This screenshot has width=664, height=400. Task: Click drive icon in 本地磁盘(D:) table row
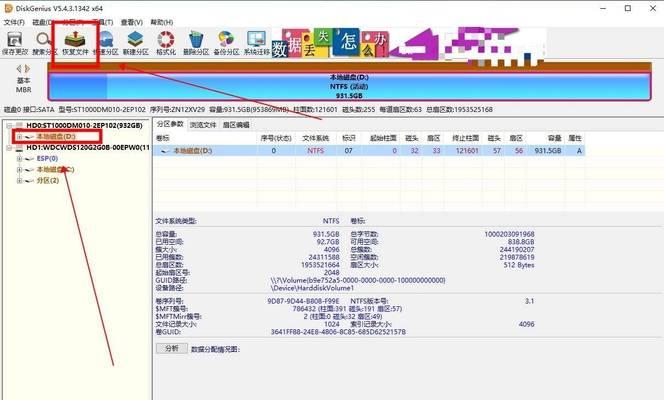[166, 151]
